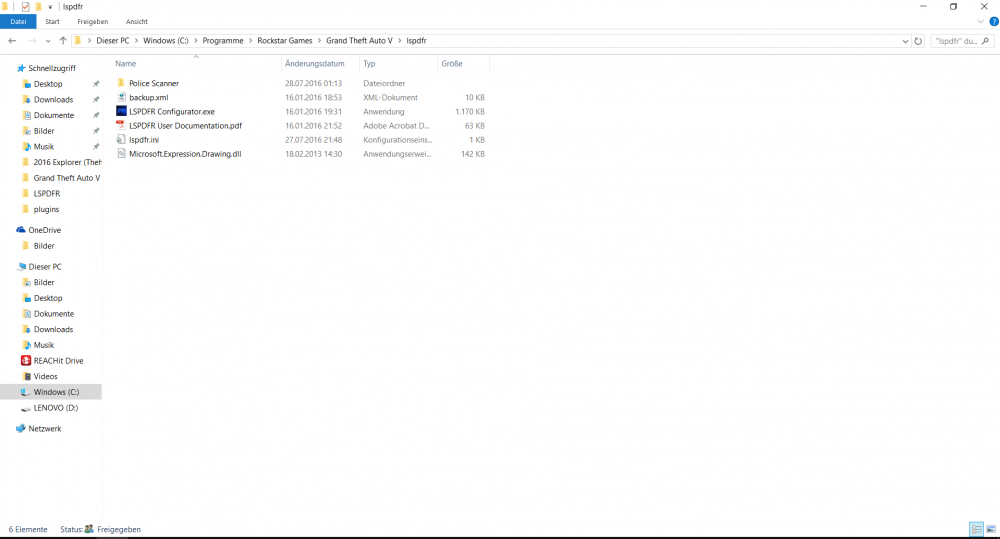Image resolution: width=1000 pixels, height=539 pixels.
Task: Switch to large icons view in status bar
Action: 991,529
